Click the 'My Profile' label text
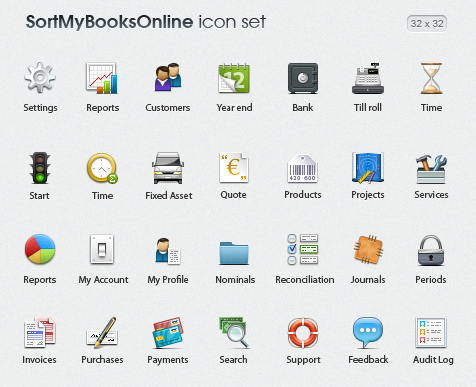Viewport: 476px width, 387px height. click(x=168, y=280)
